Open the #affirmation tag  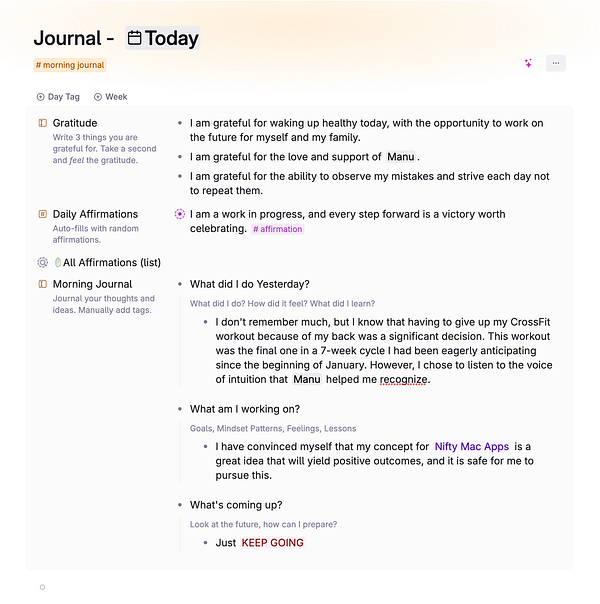point(278,229)
